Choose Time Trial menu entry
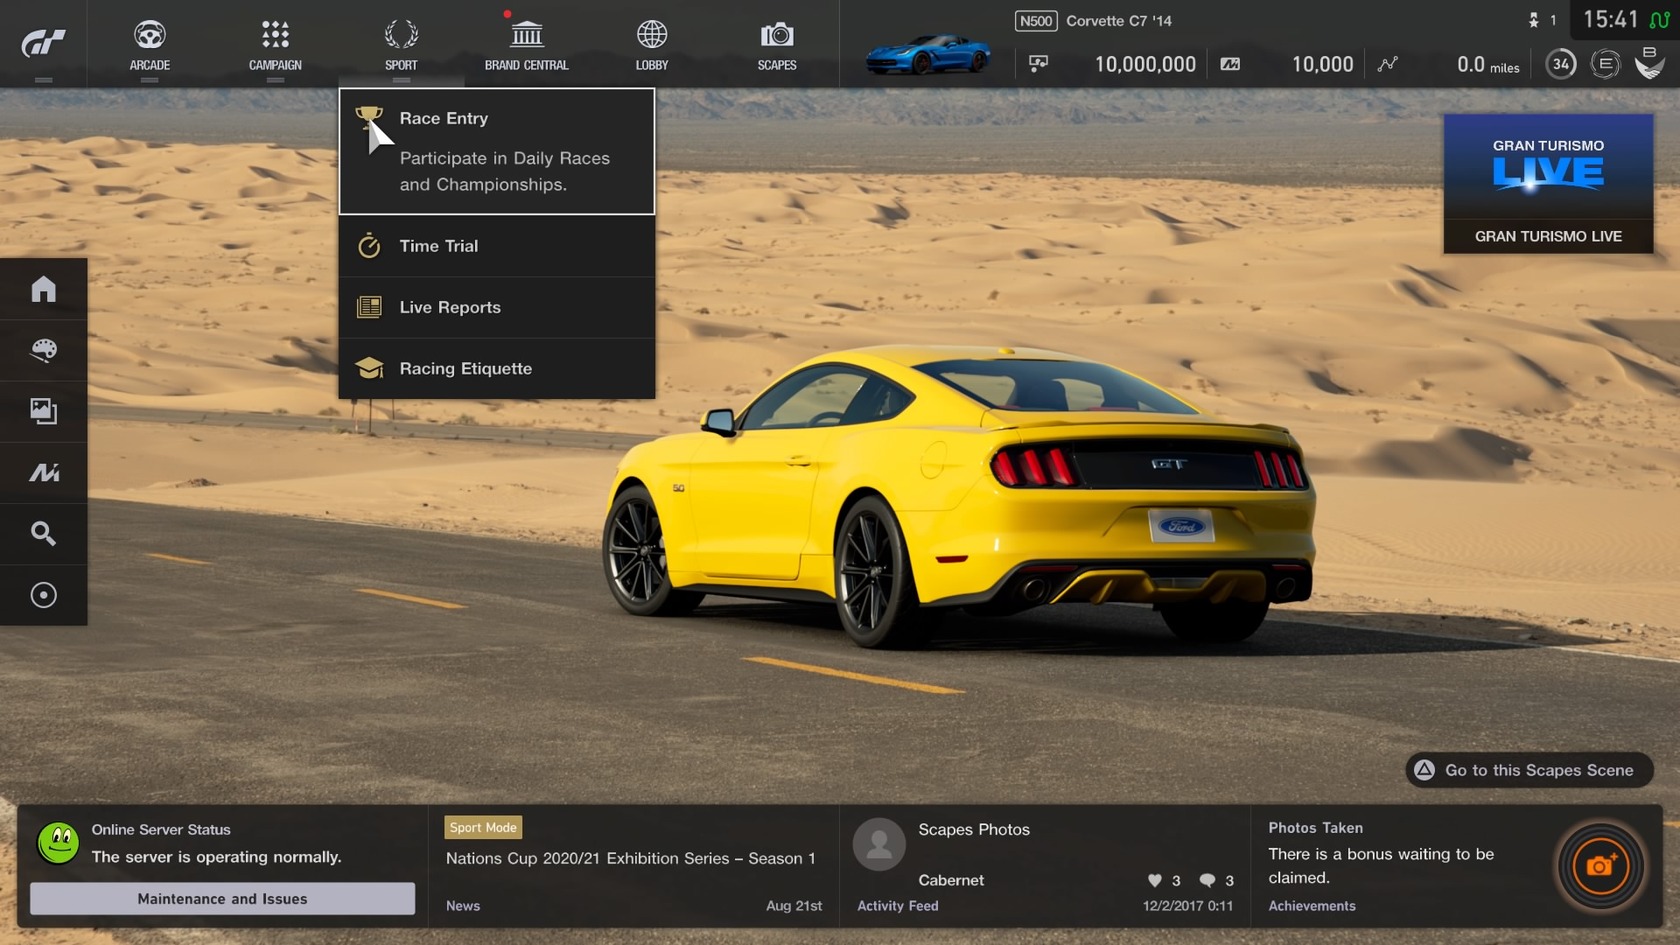The width and height of the screenshot is (1680, 945). 497,246
